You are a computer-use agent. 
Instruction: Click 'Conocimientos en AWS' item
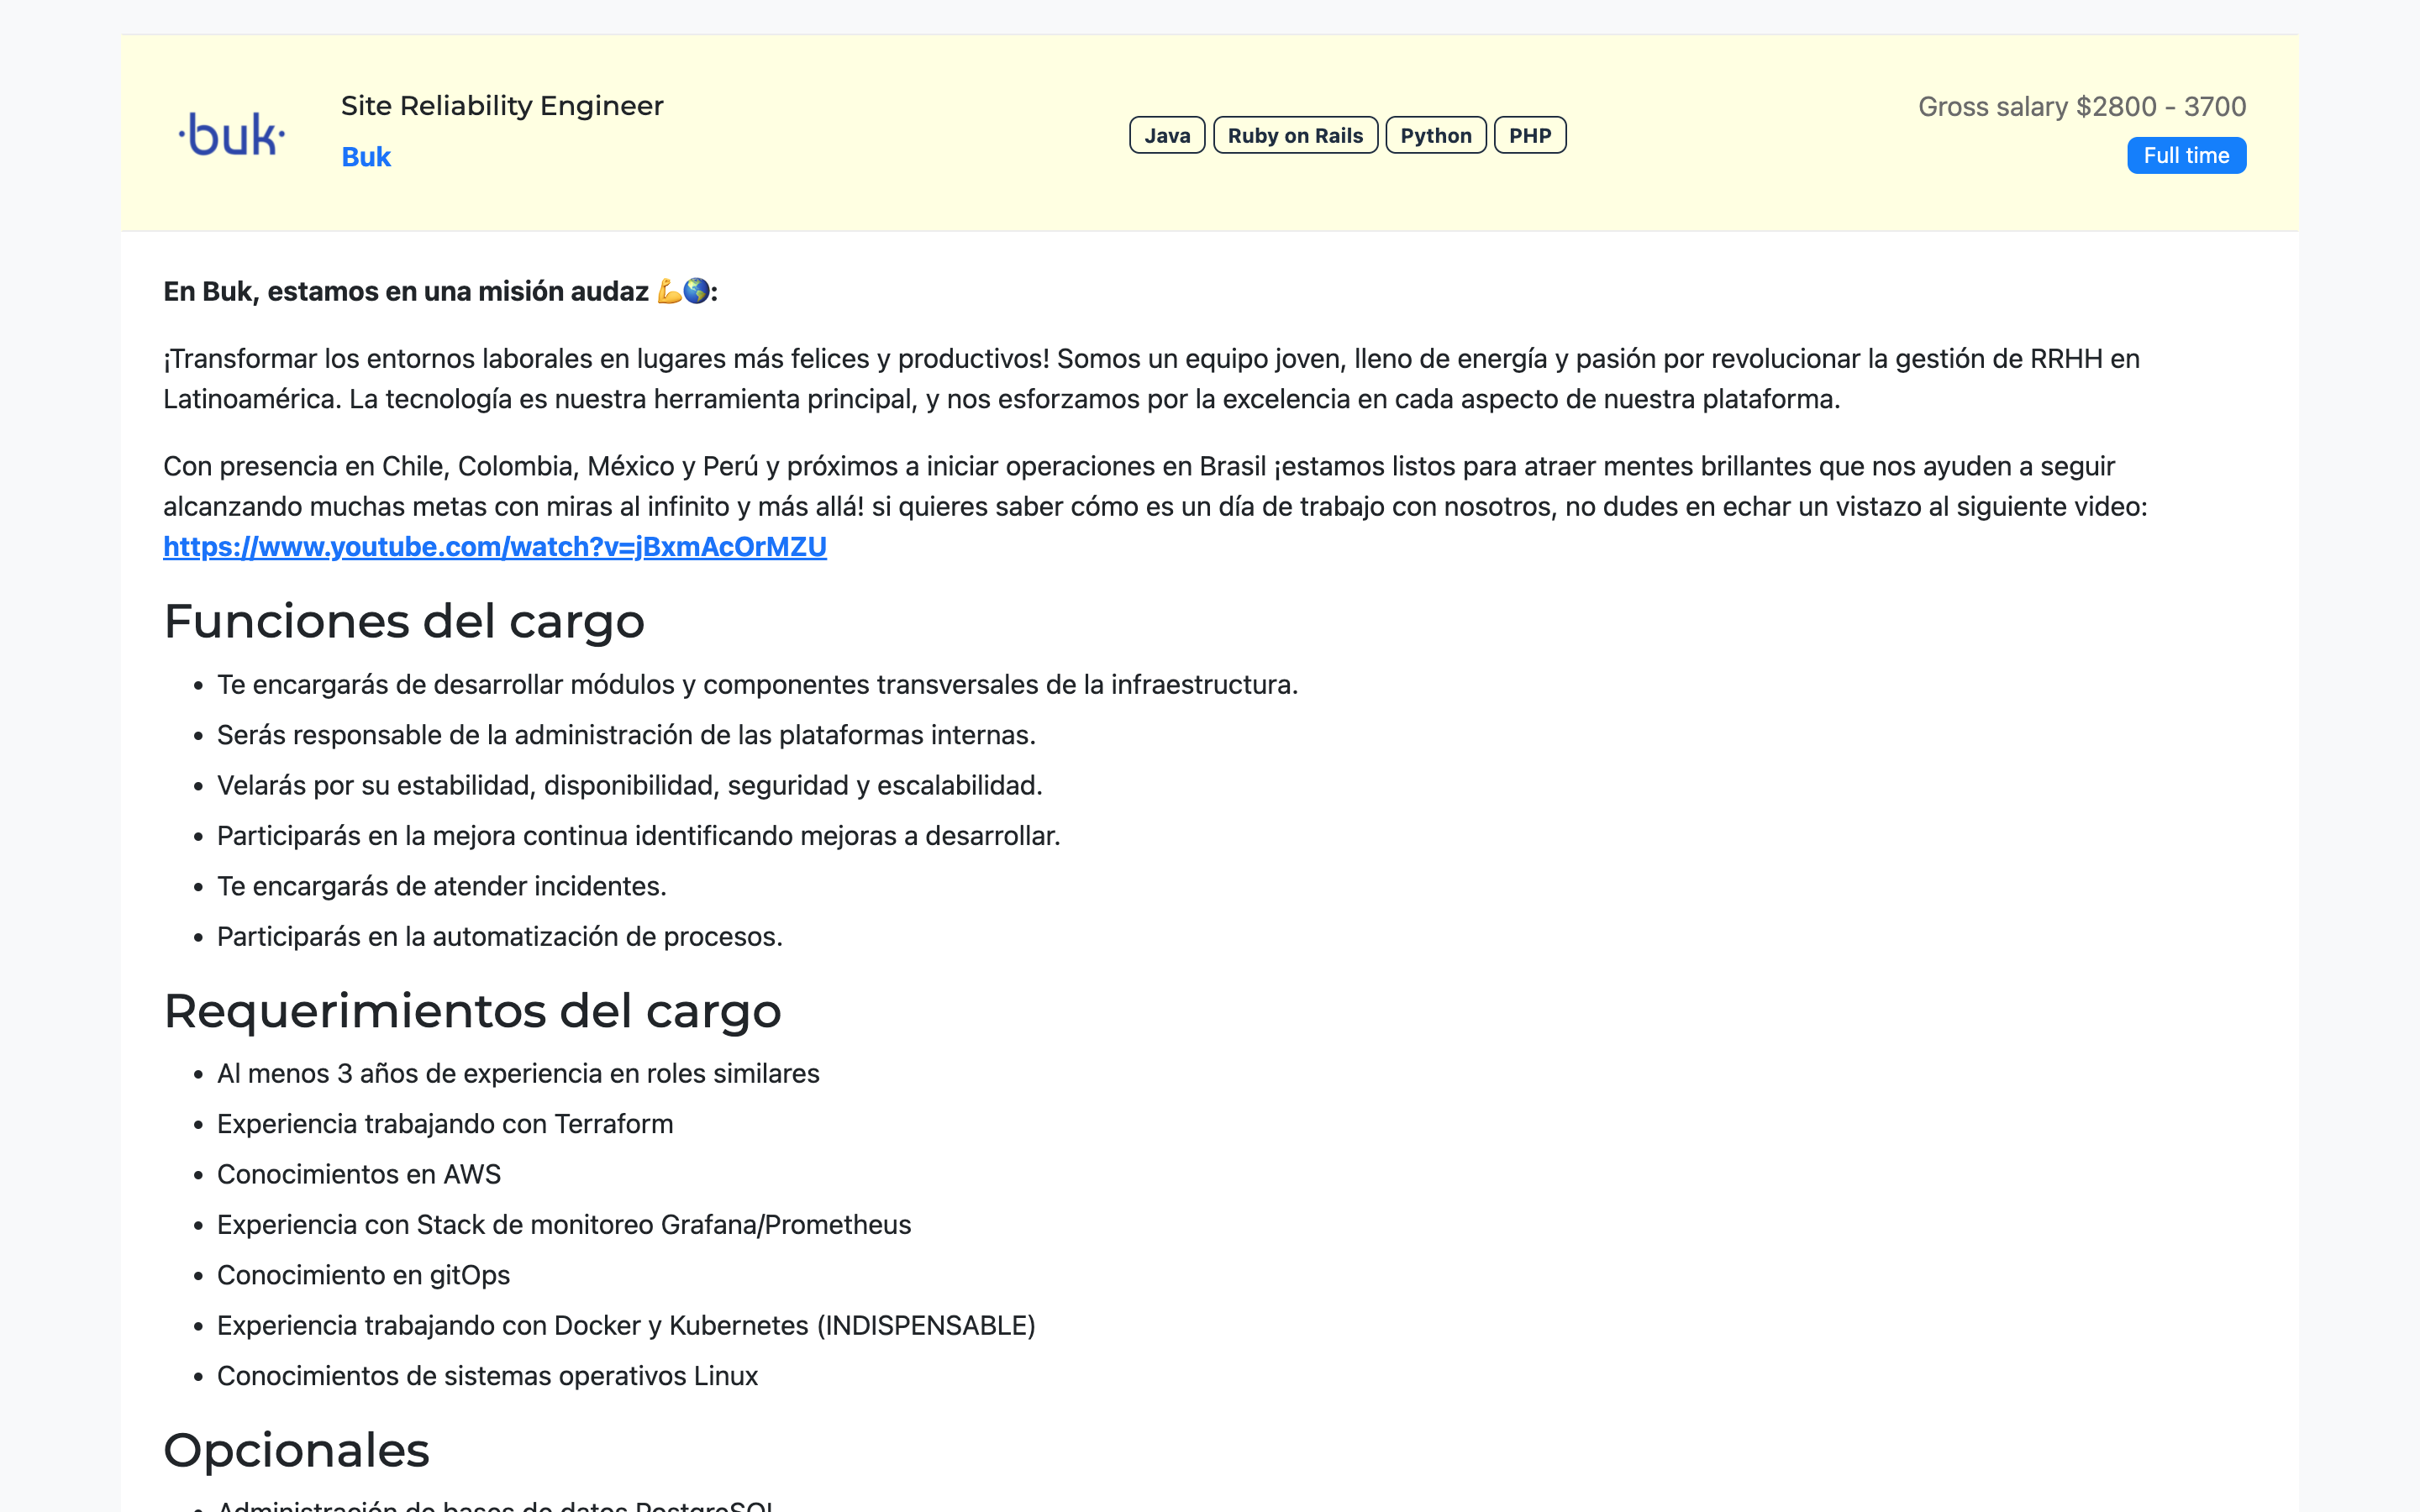(x=359, y=1175)
